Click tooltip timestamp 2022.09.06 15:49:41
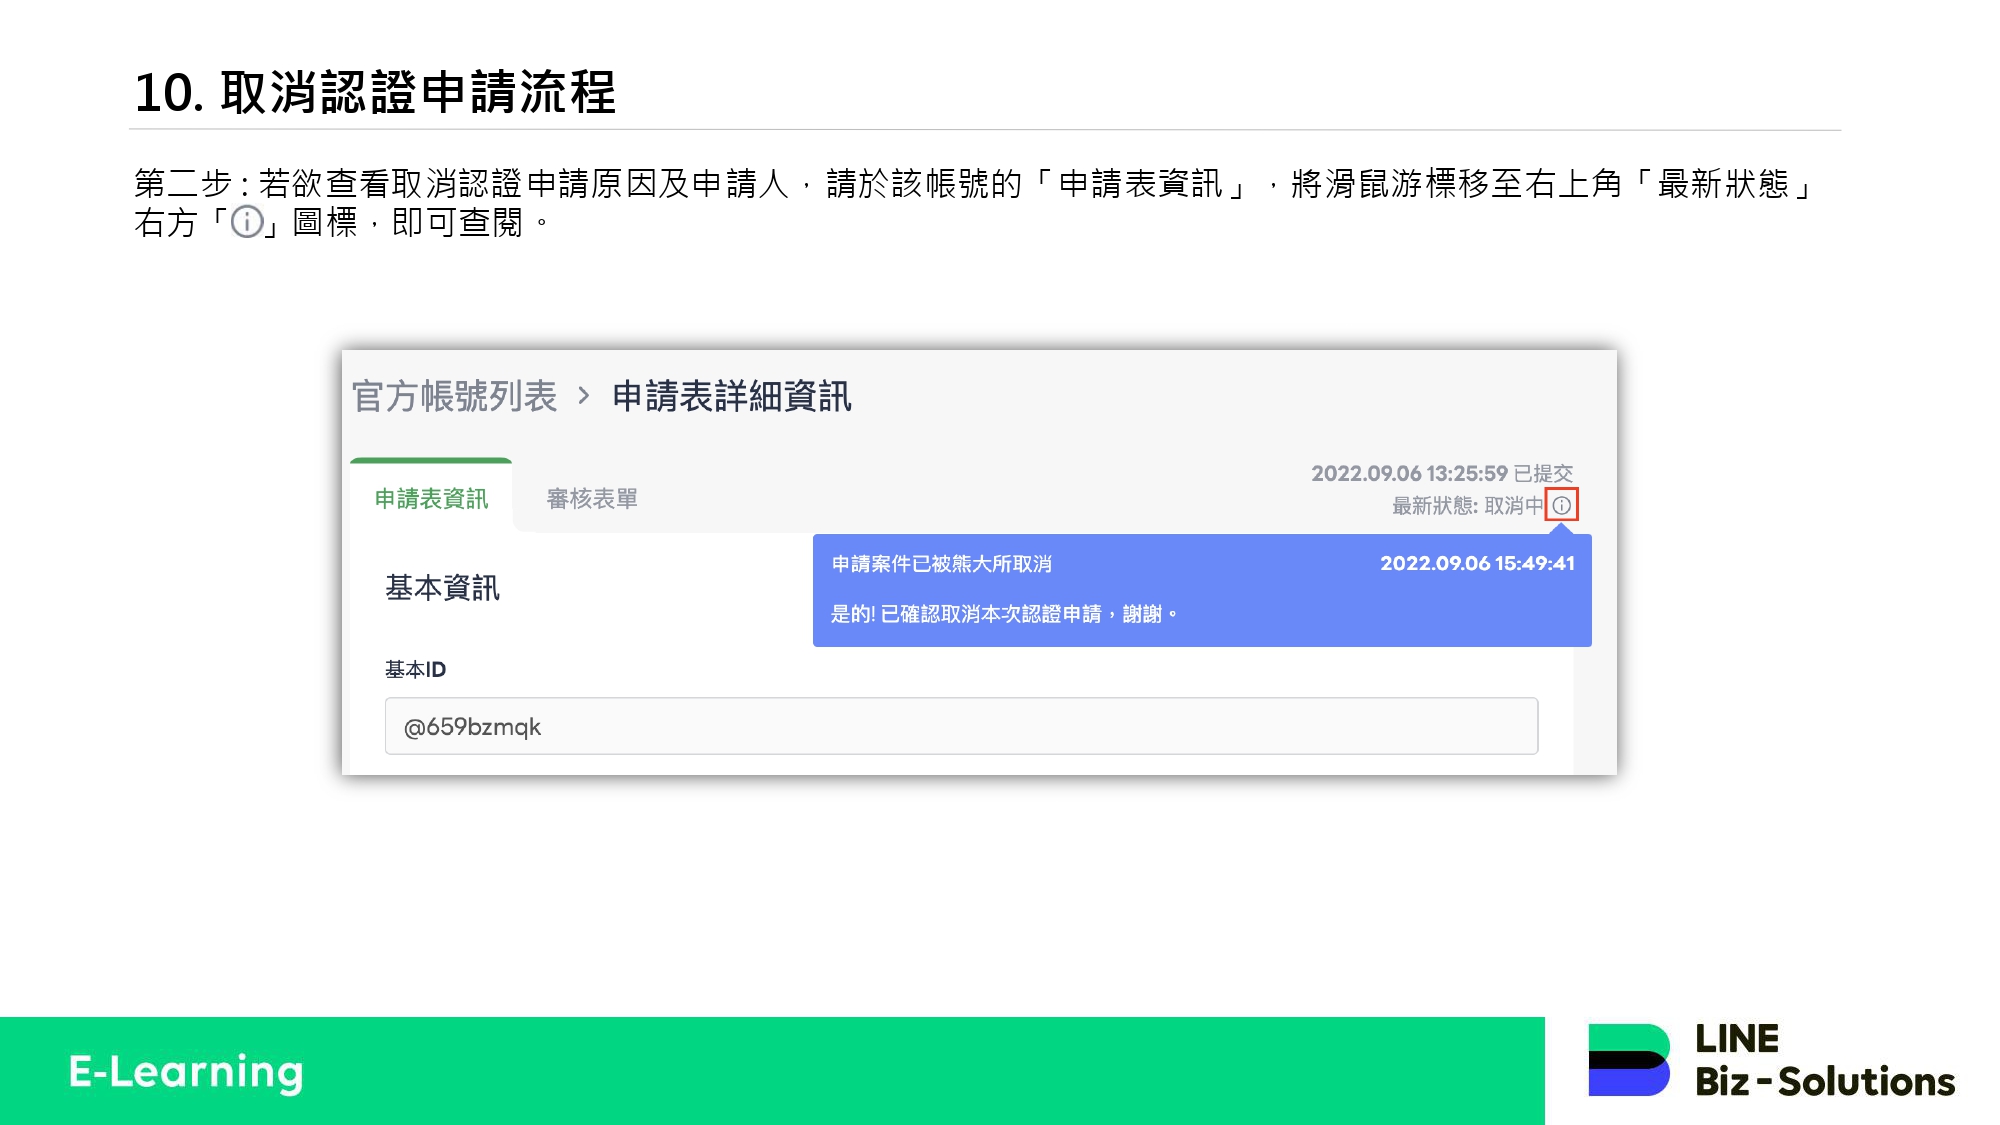This screenshot has height=1125, width=2000. pos(1477,563)
